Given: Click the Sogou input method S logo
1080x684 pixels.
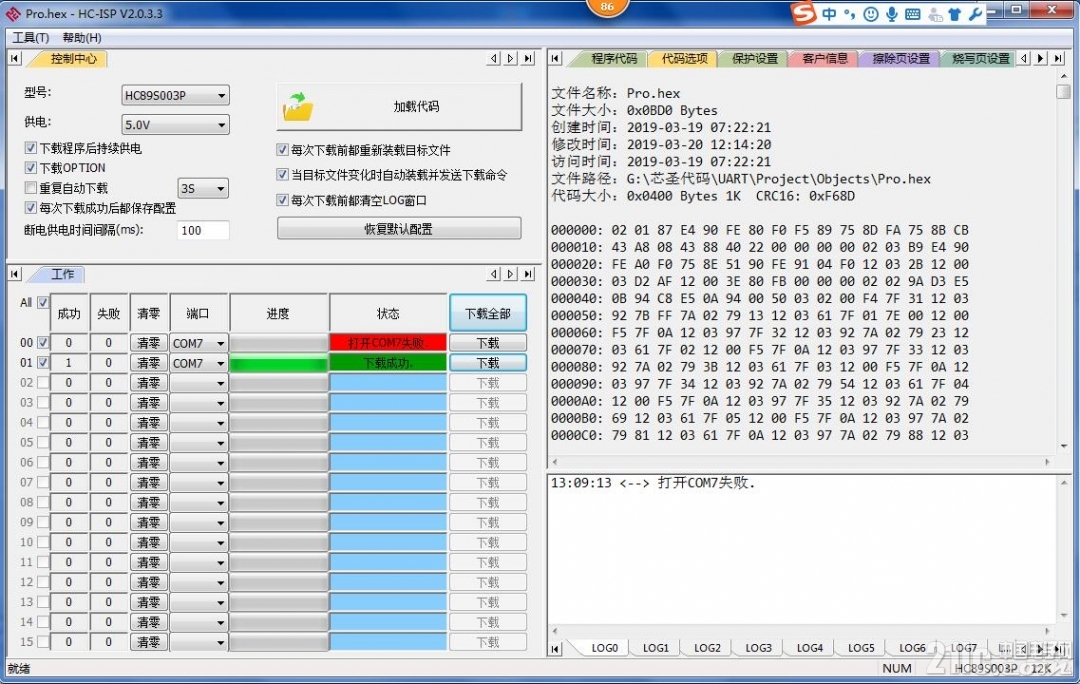Looking at the screenshot, I should pos(804,13).
